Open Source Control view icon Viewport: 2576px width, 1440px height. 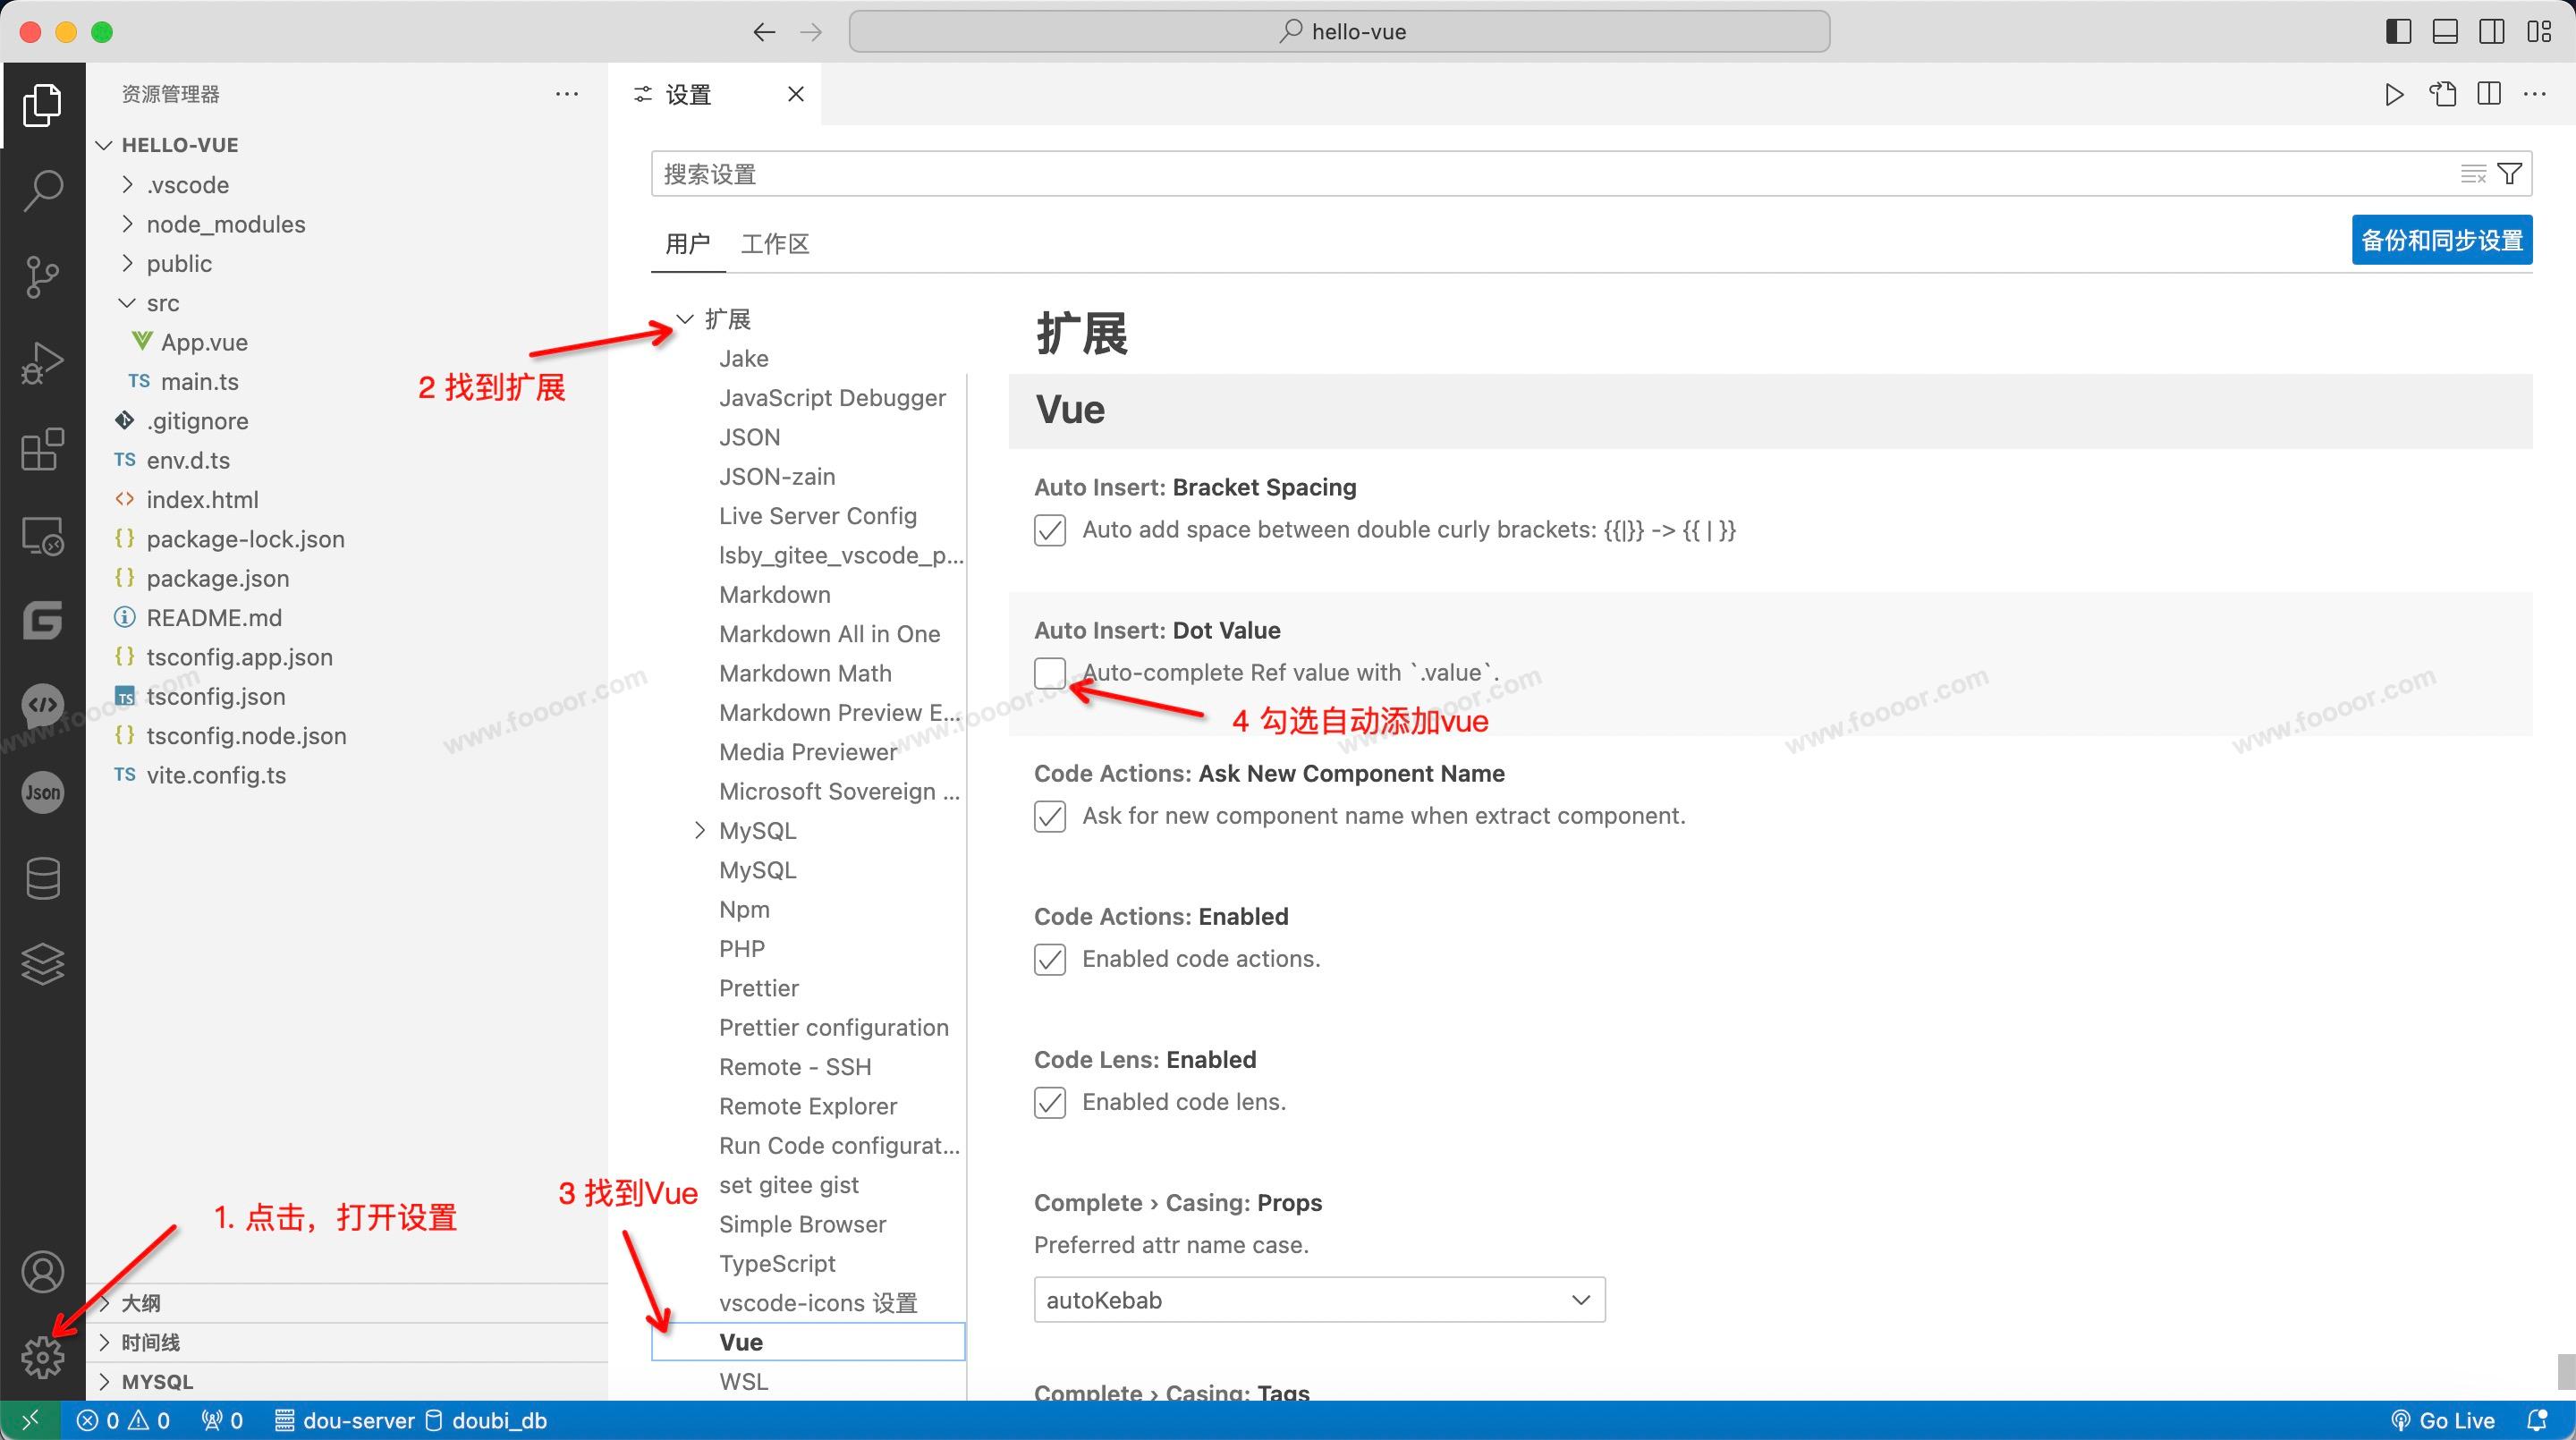point(42,276)
